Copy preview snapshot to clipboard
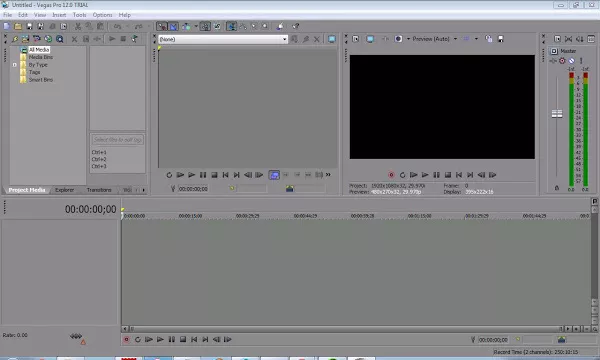 point(489,39)
